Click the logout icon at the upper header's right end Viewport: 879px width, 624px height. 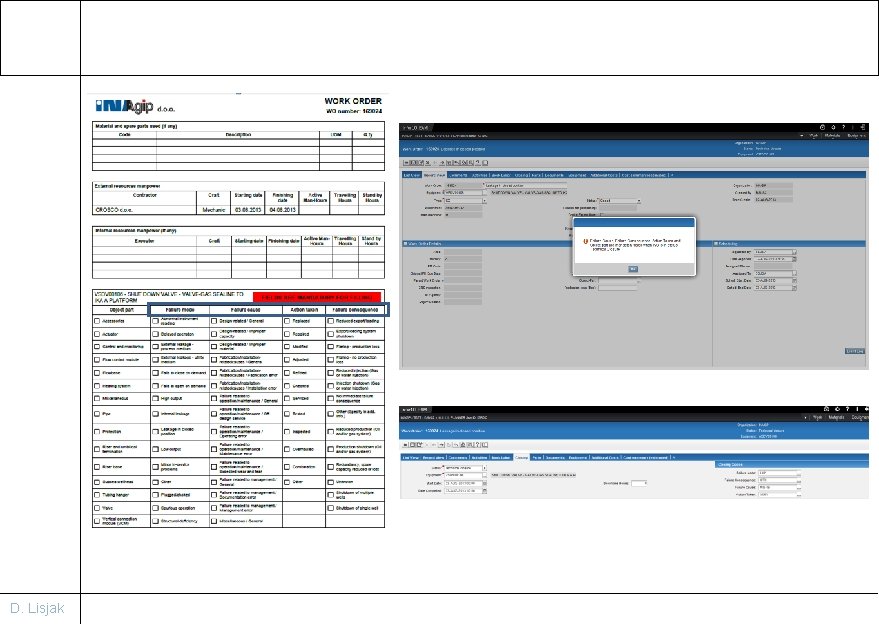point(862,127)
